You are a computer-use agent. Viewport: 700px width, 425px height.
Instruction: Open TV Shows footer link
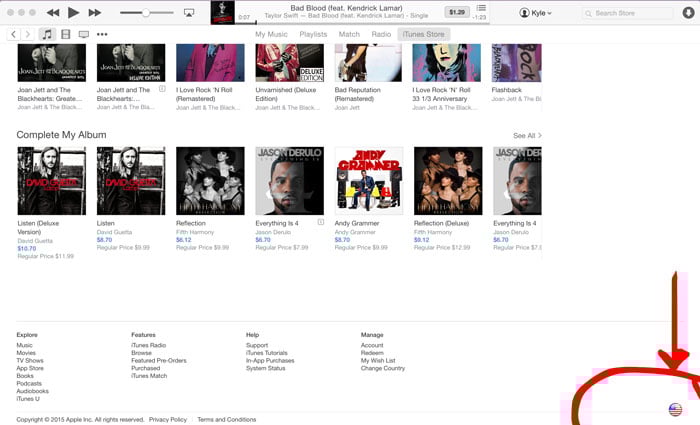[x=30, y=360]
